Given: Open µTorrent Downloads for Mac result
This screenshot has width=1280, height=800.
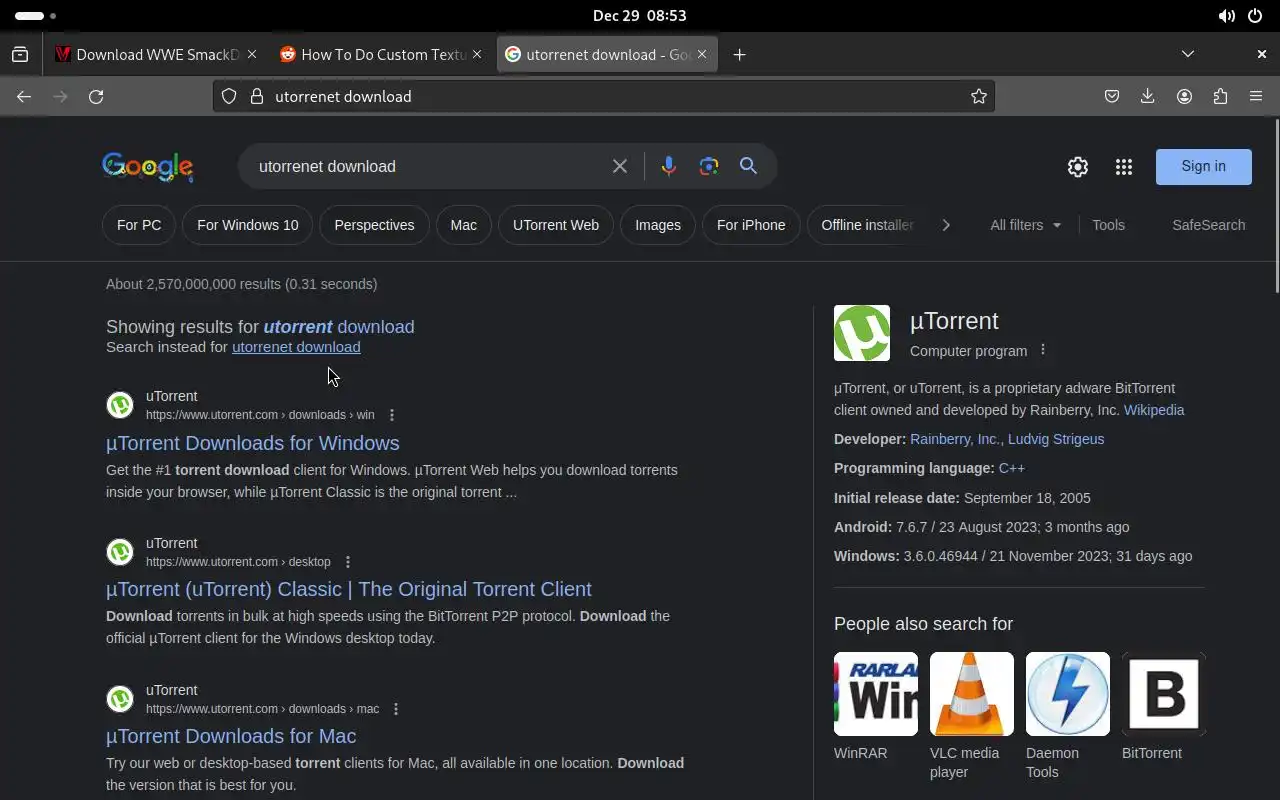Looking at the screenshot, I should 231,736.
